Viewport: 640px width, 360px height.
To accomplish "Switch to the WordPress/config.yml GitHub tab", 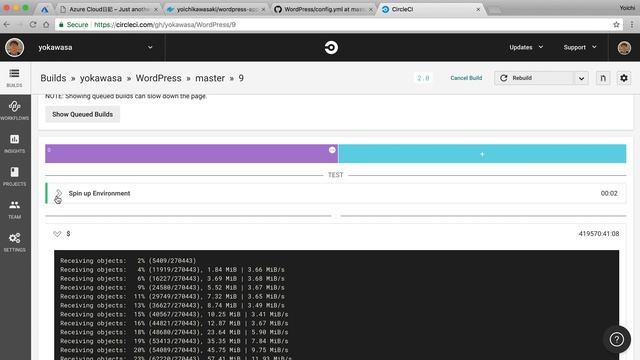I will (324, 9).
